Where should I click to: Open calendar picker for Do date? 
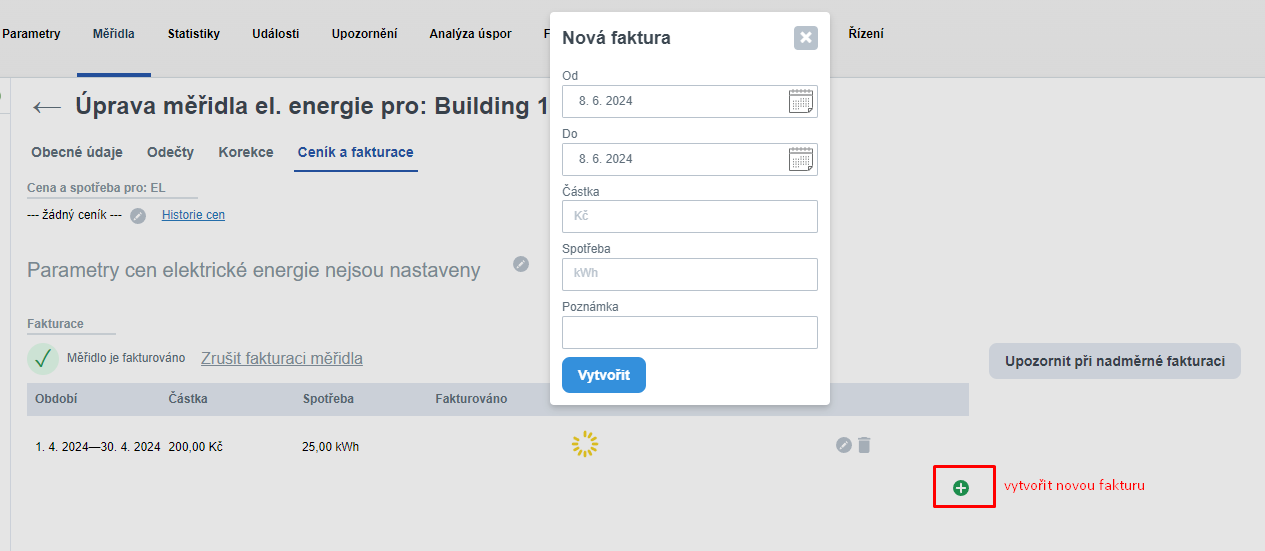click(801, 159)
